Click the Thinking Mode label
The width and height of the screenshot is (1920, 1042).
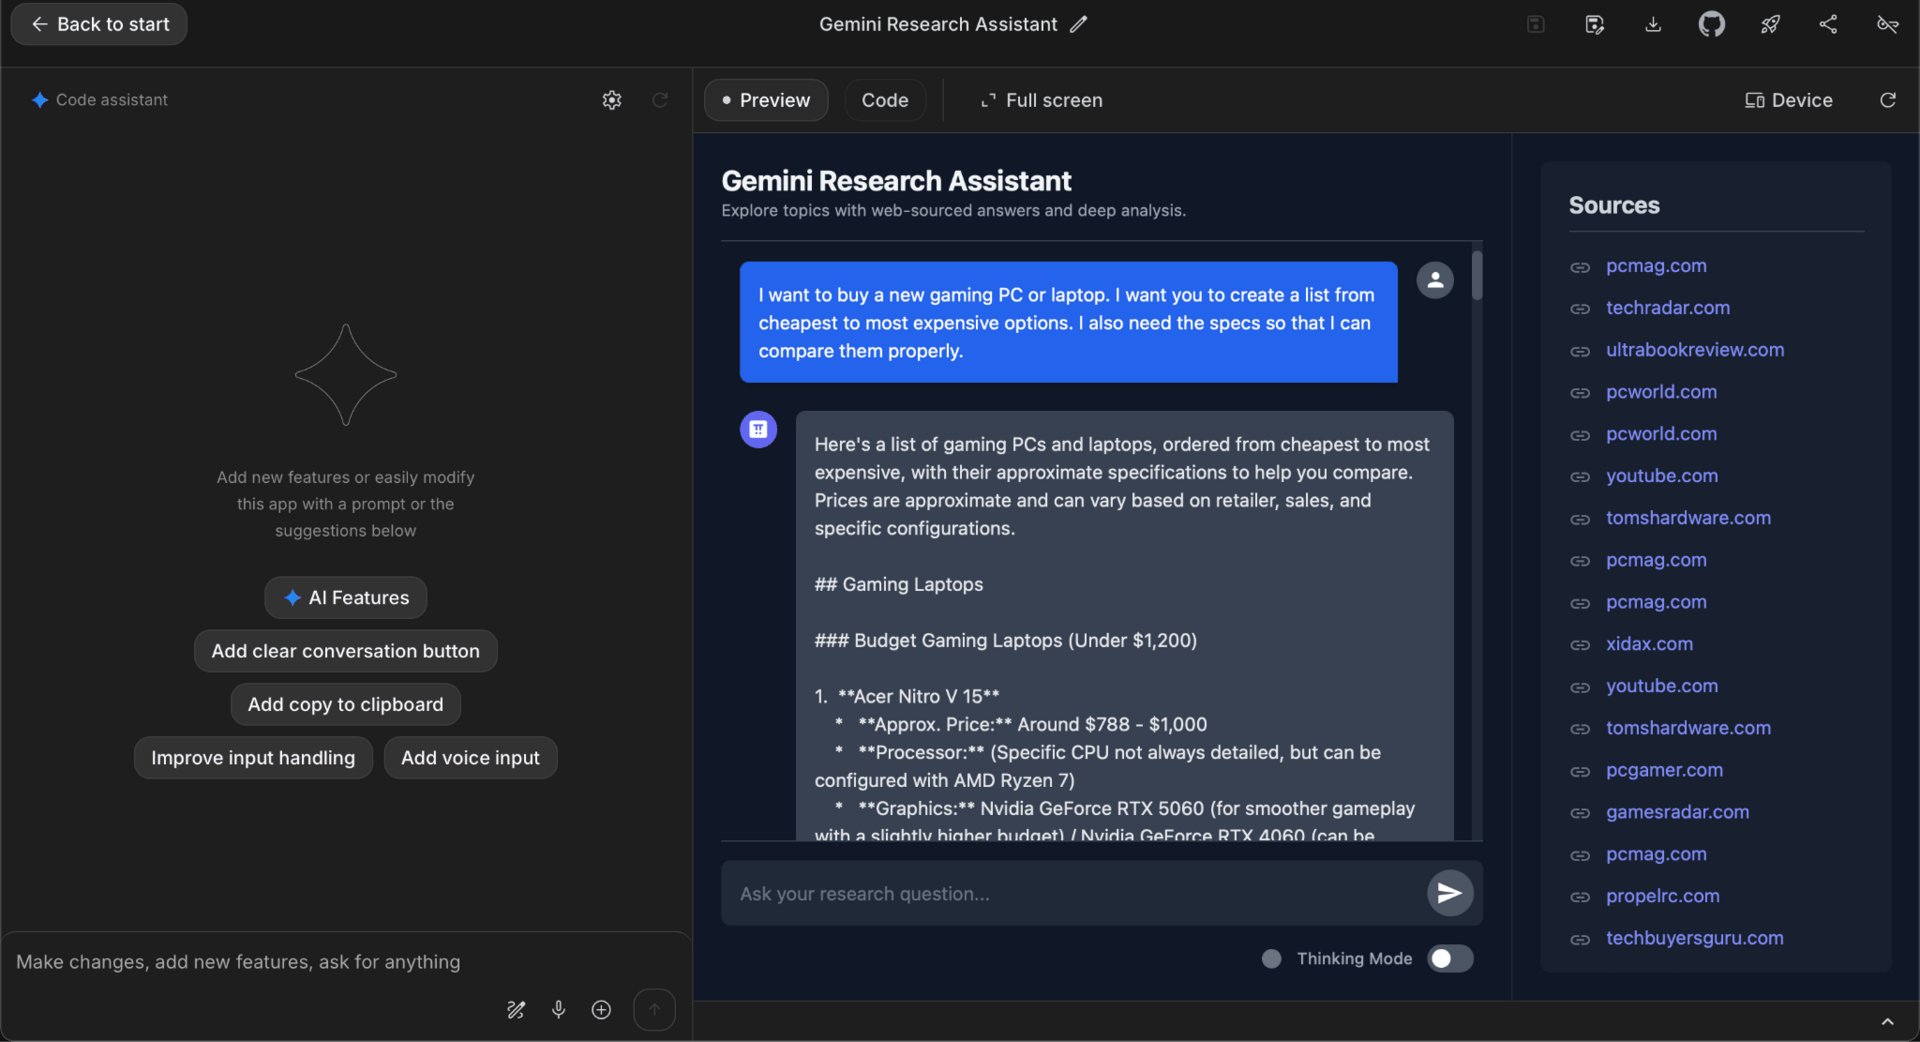pos(1354,958)
